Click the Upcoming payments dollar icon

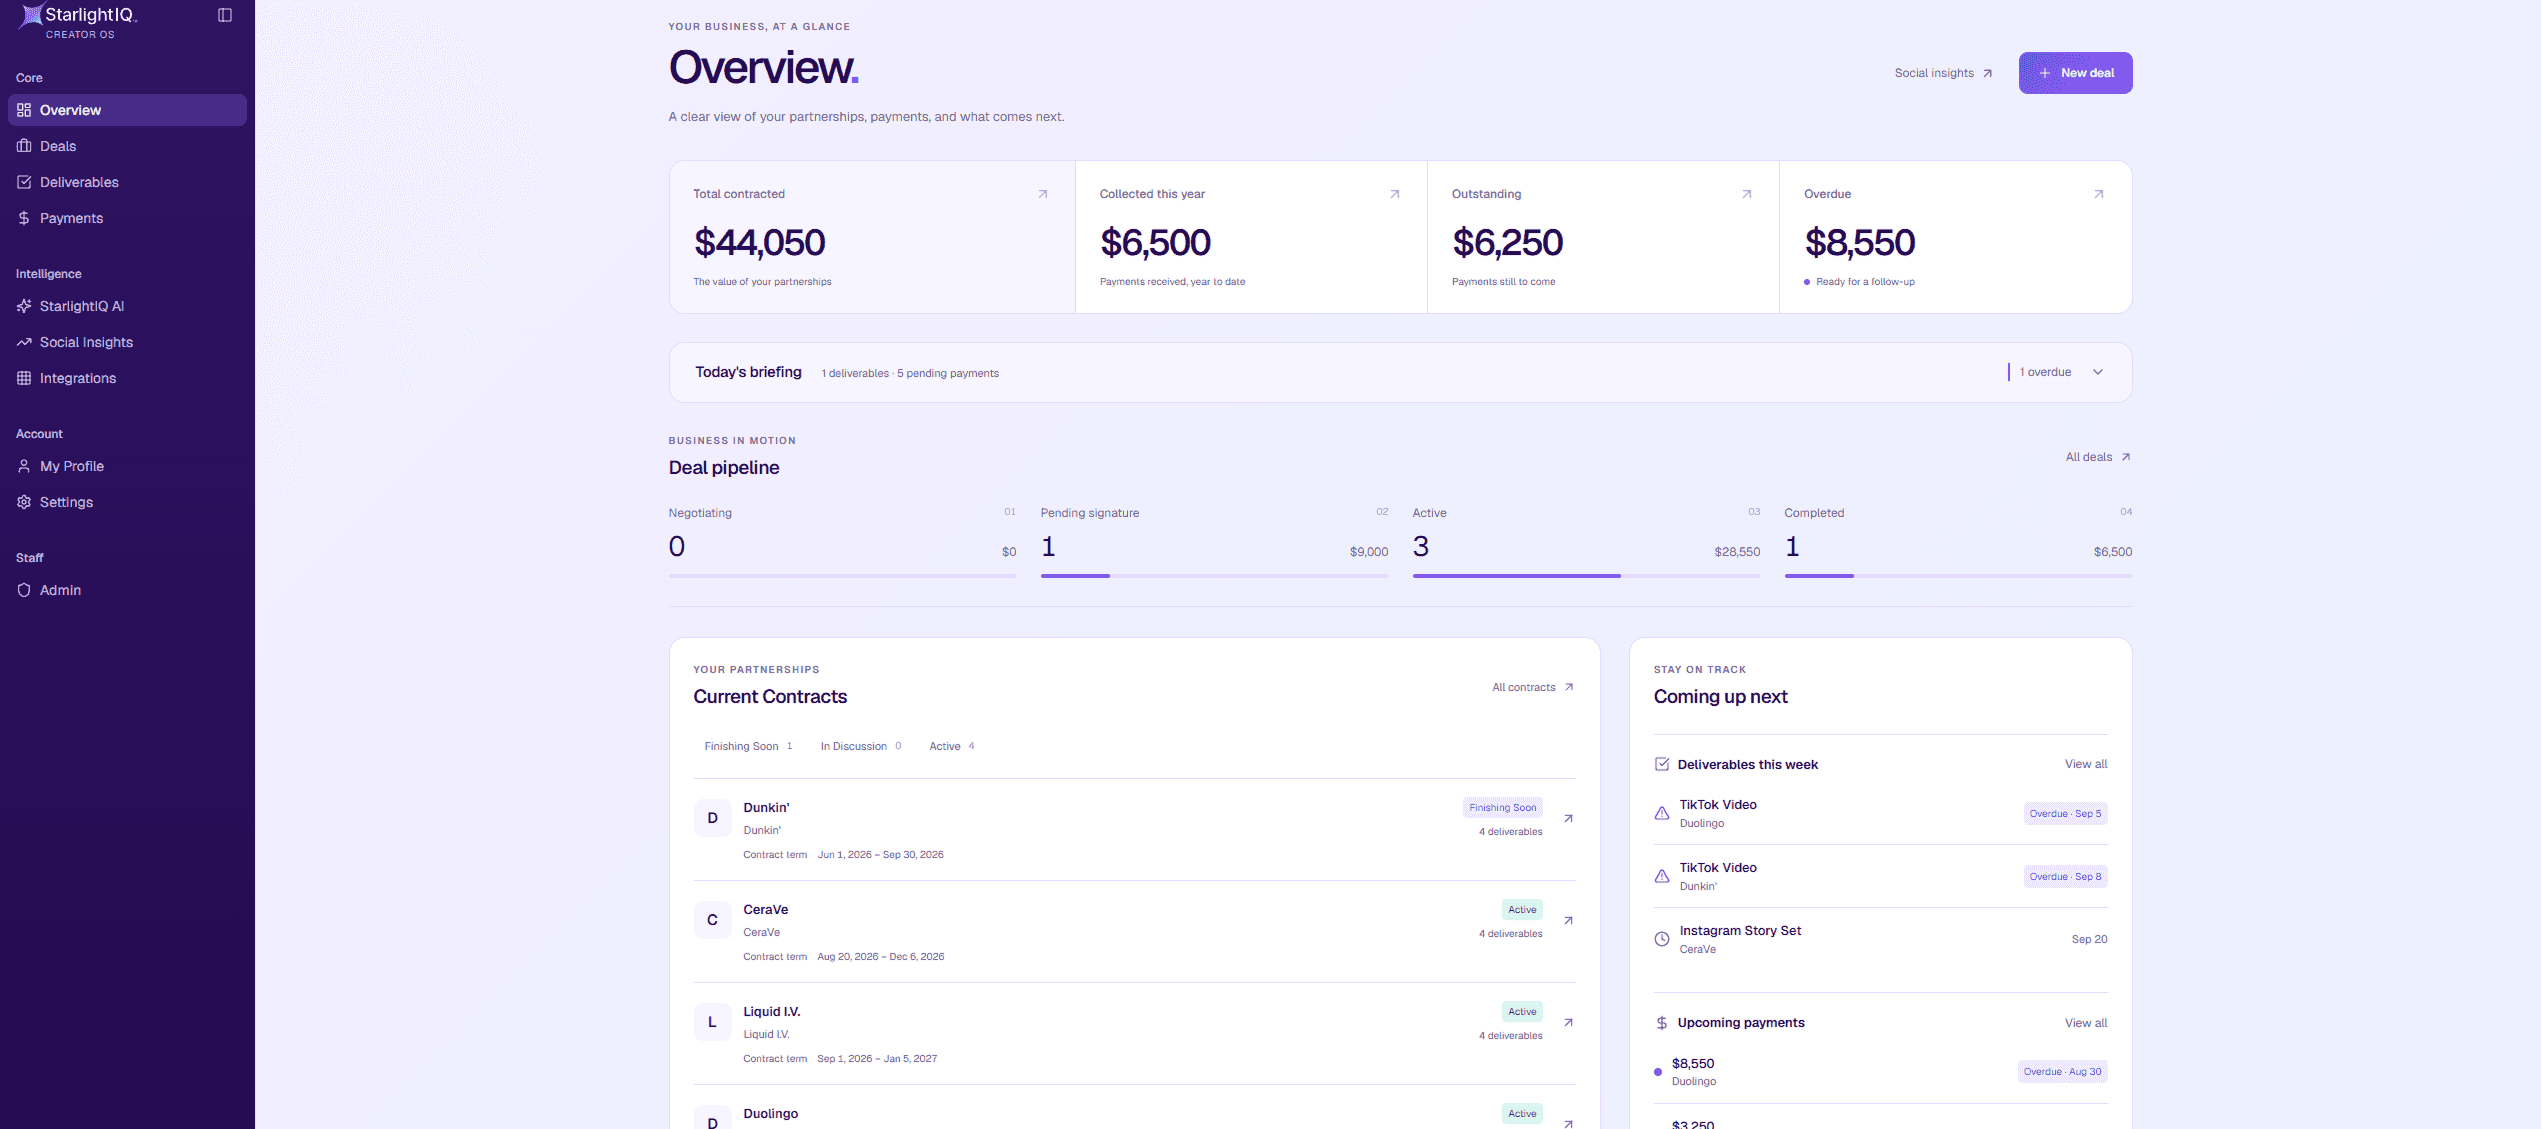(1662, 1023)
